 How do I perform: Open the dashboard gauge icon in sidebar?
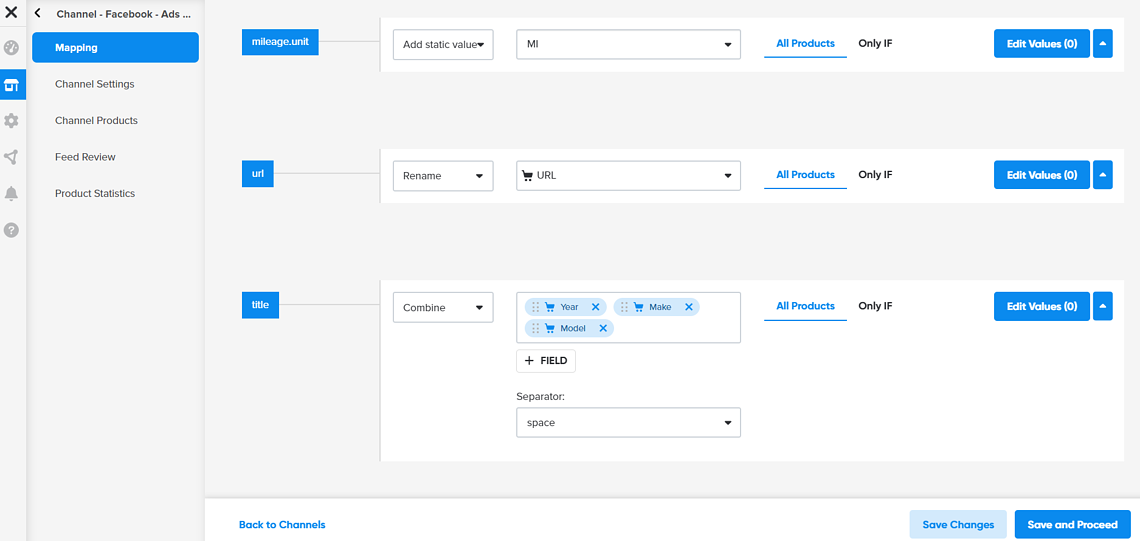coord(11,48)
